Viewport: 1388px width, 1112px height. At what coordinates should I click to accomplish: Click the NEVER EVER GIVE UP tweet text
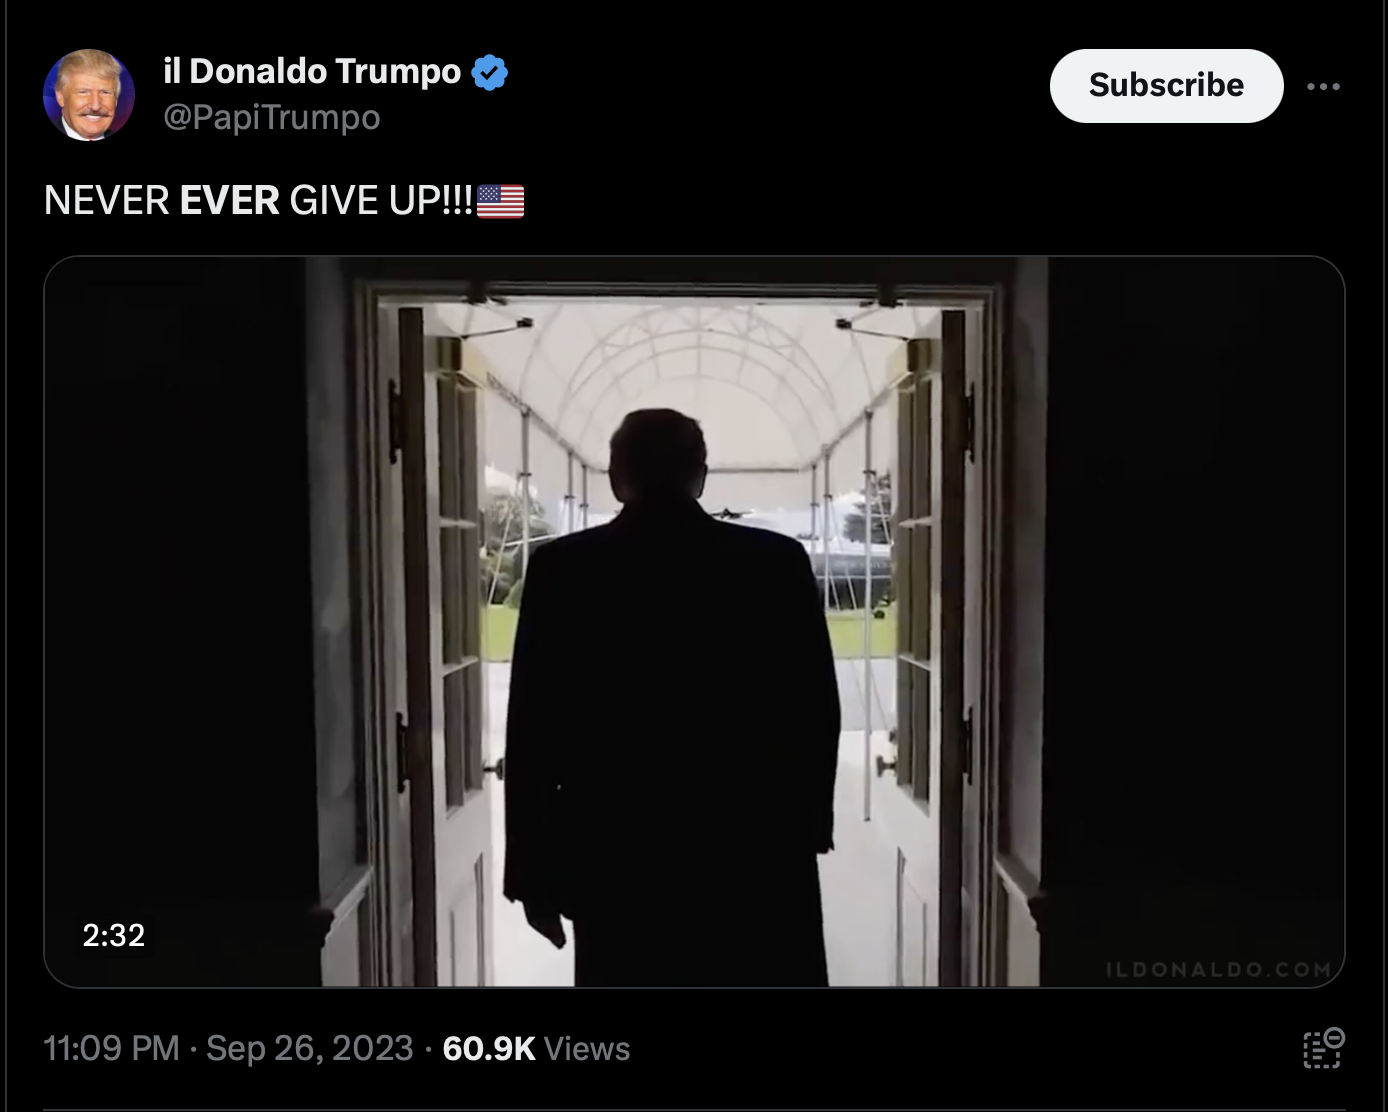coord(258,201)
